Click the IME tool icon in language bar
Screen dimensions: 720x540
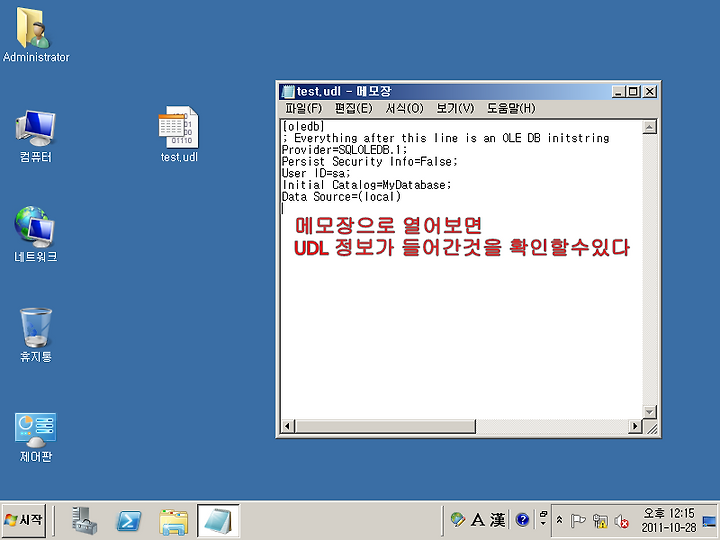[x=457, y=520]
